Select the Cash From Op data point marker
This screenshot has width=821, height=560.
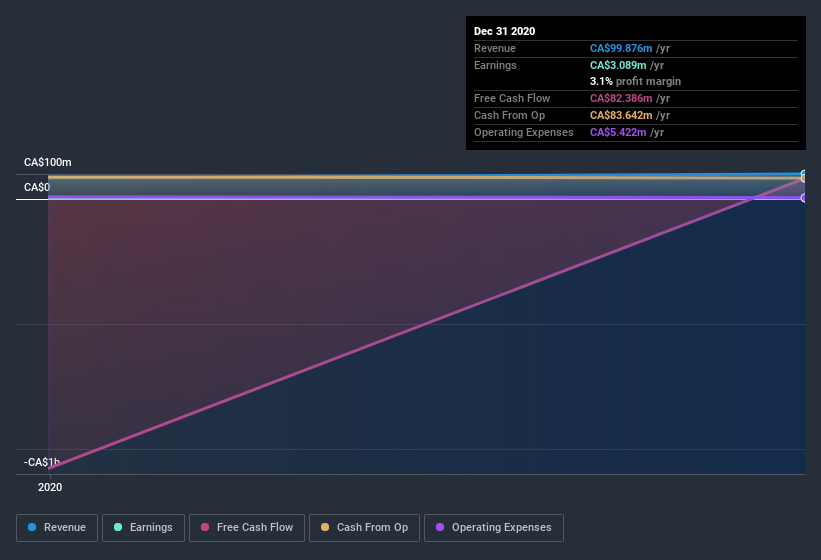(x=804, y=178)
